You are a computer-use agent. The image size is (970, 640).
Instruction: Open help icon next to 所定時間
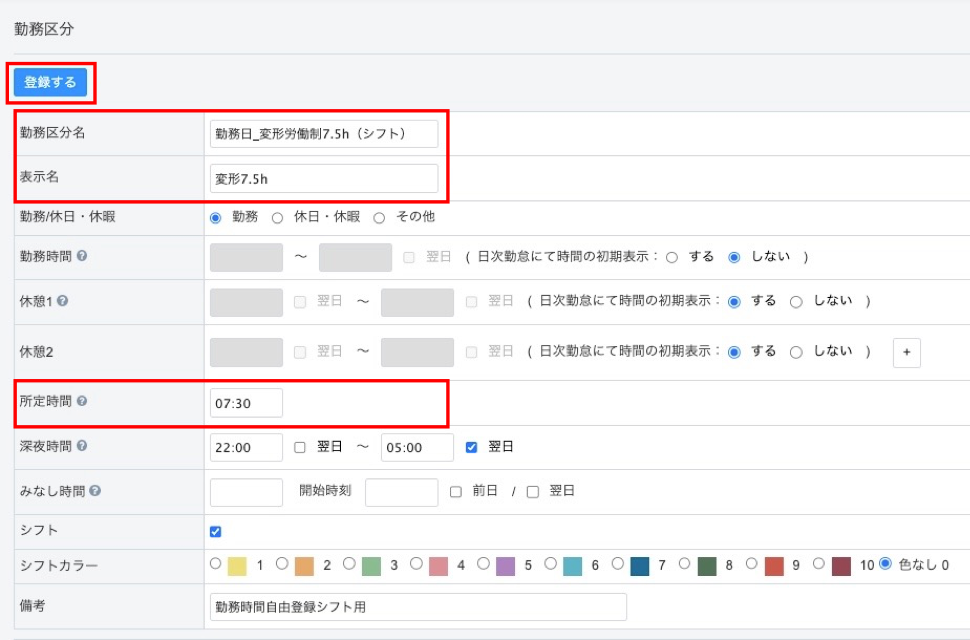pyautogui.click(x=82, y=401)
